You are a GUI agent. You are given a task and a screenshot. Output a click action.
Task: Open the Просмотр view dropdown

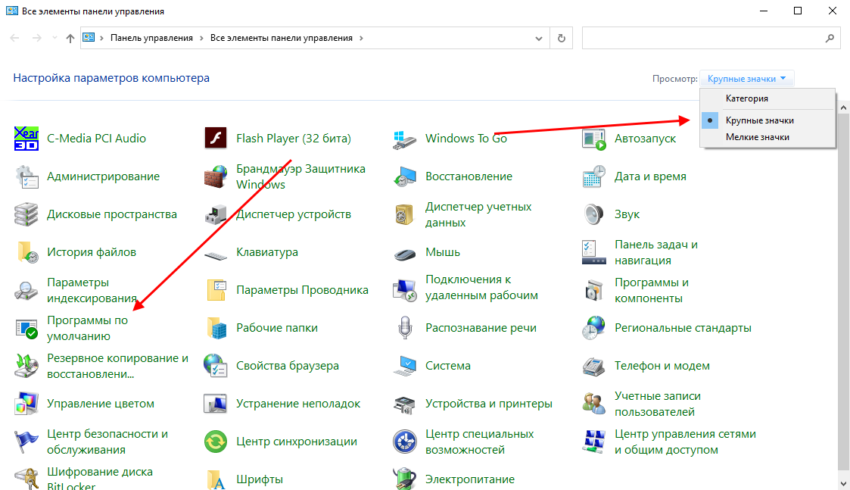pyautogui.click(x=747, y=78)
